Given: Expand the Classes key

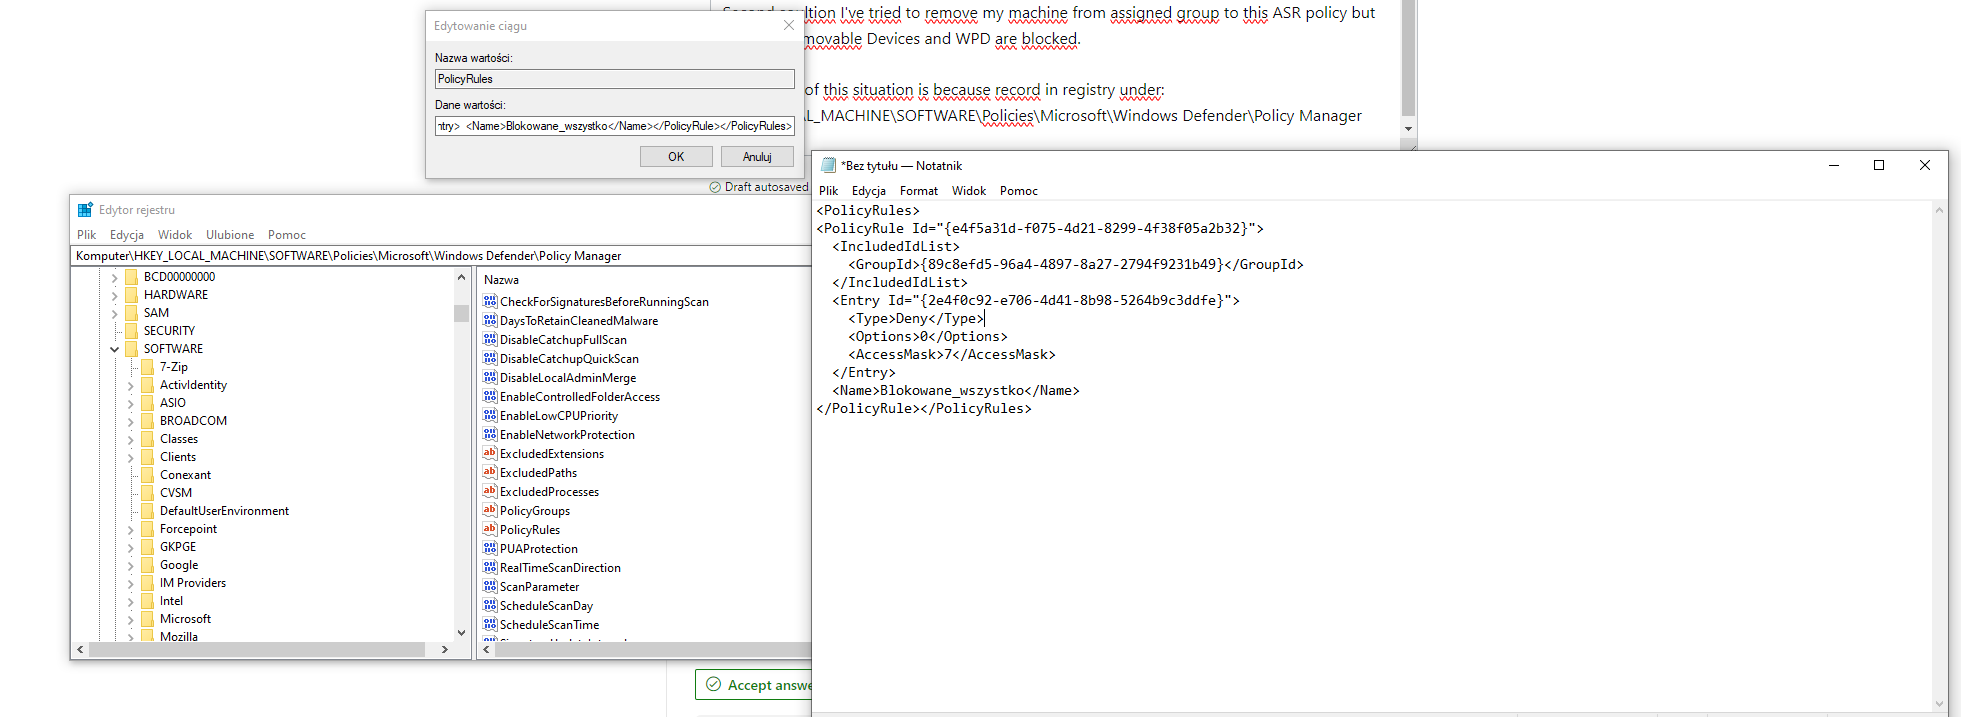Looking at the screenshot, I should [131, 439].
